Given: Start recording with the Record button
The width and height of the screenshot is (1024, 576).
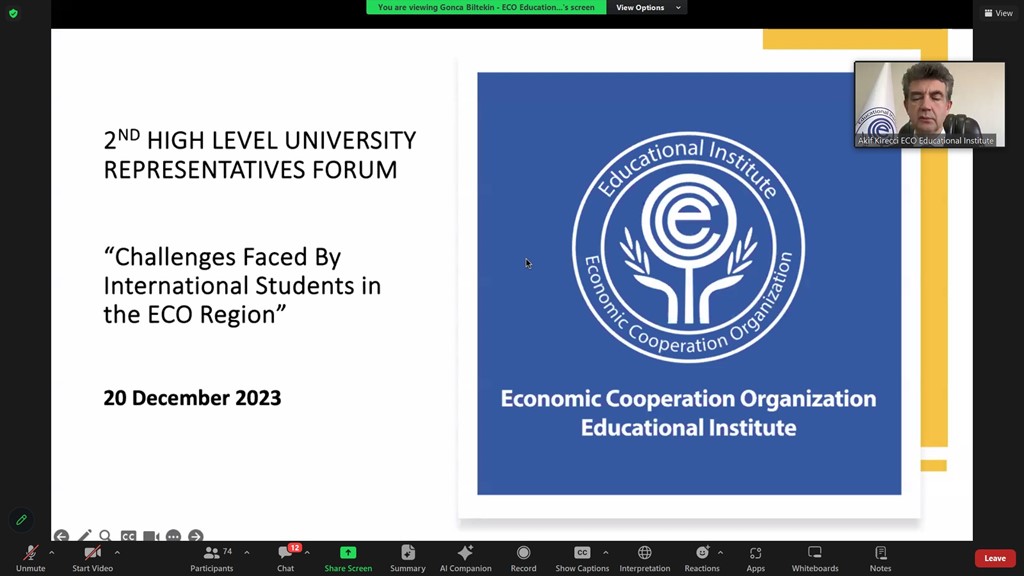Looking at the screenshot, I should click(x=523, y=558).
